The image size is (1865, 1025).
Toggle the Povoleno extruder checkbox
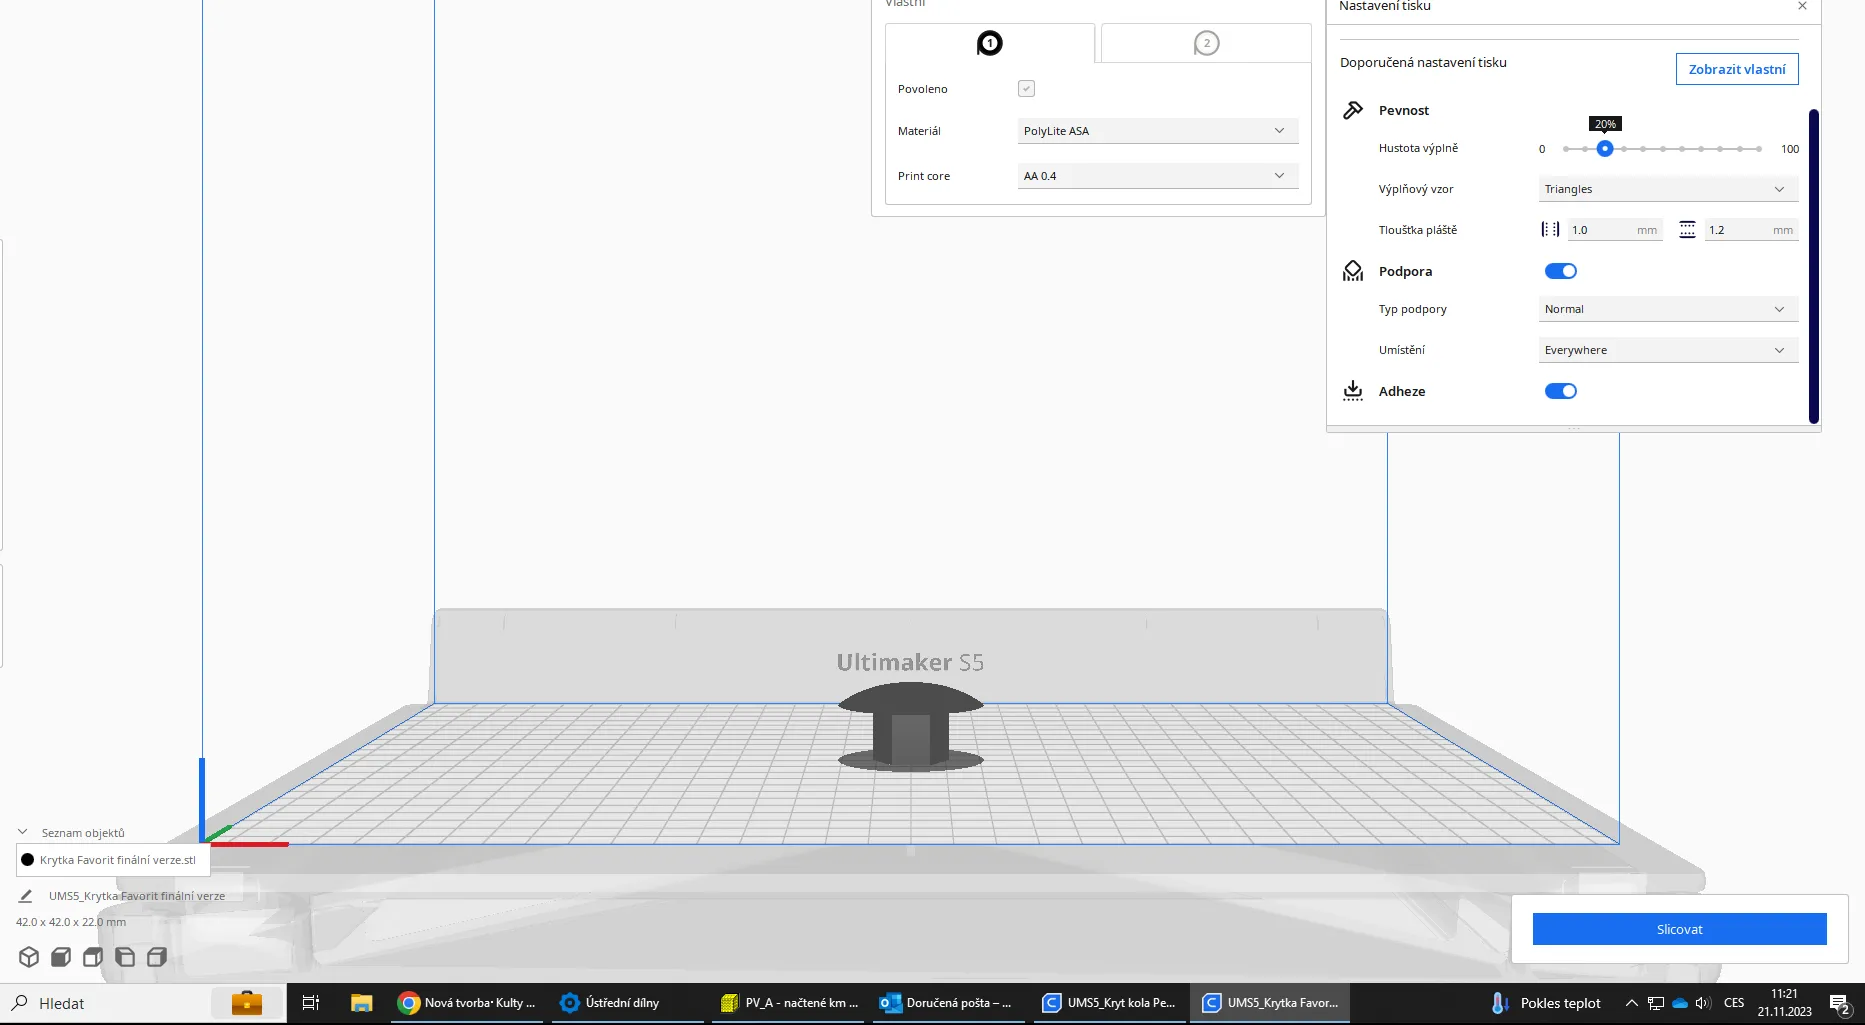coord(1026,89)
